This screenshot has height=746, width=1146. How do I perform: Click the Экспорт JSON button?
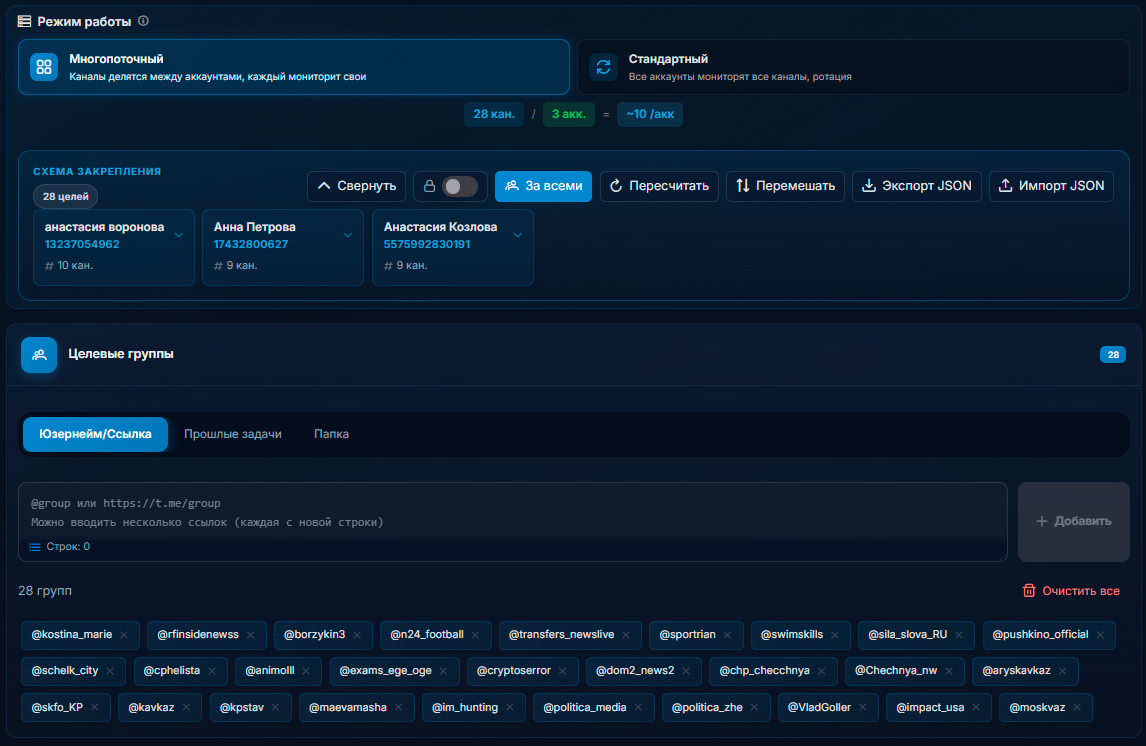[917, 186]
